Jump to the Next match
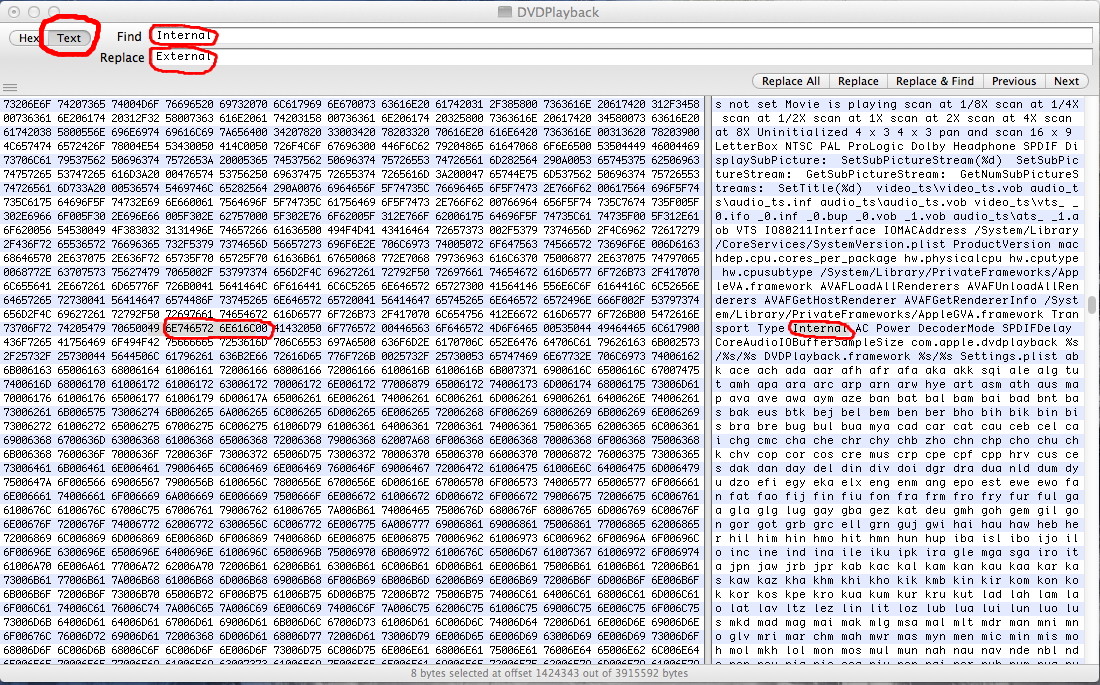 click(1066, 81)
